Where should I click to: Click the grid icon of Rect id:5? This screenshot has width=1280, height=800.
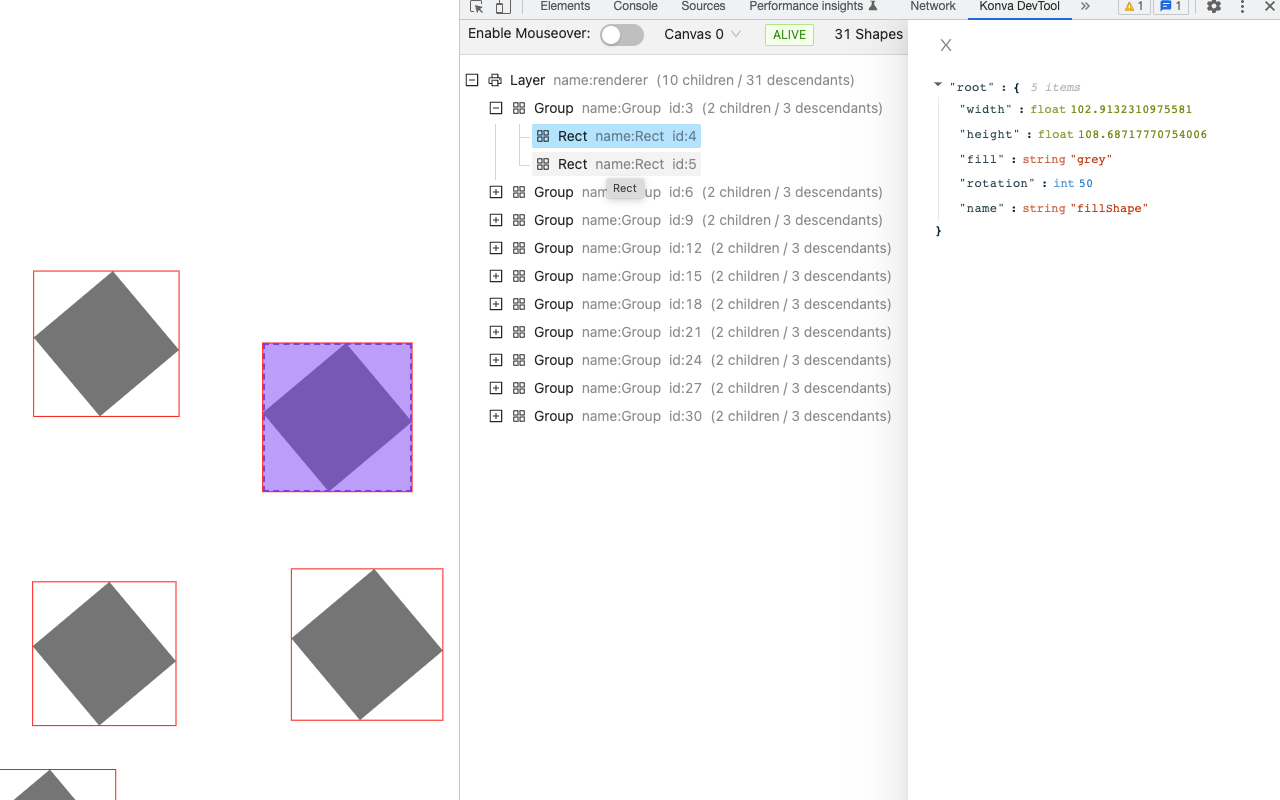543,164
